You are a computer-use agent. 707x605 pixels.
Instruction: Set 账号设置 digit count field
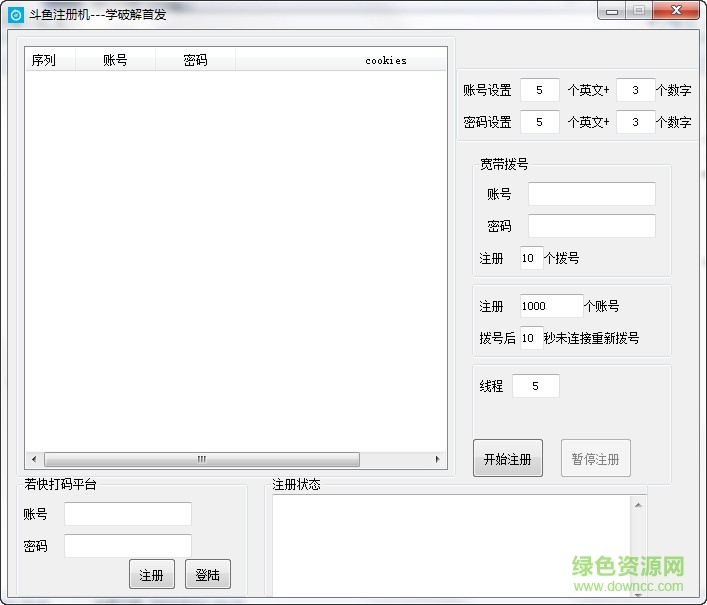click(635, 90)
